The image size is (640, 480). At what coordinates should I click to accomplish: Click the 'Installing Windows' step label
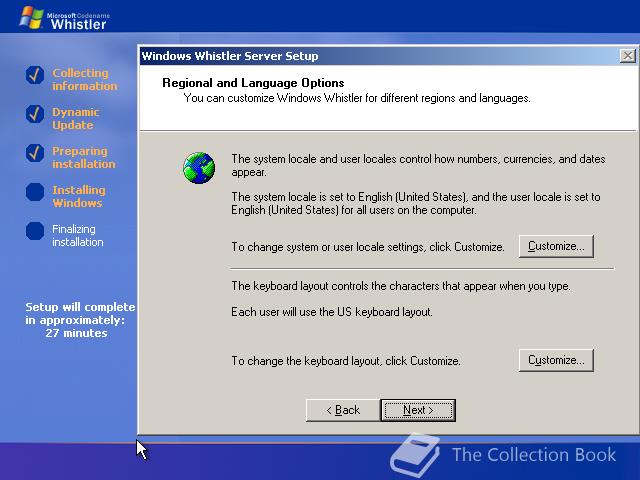[79, 196]
